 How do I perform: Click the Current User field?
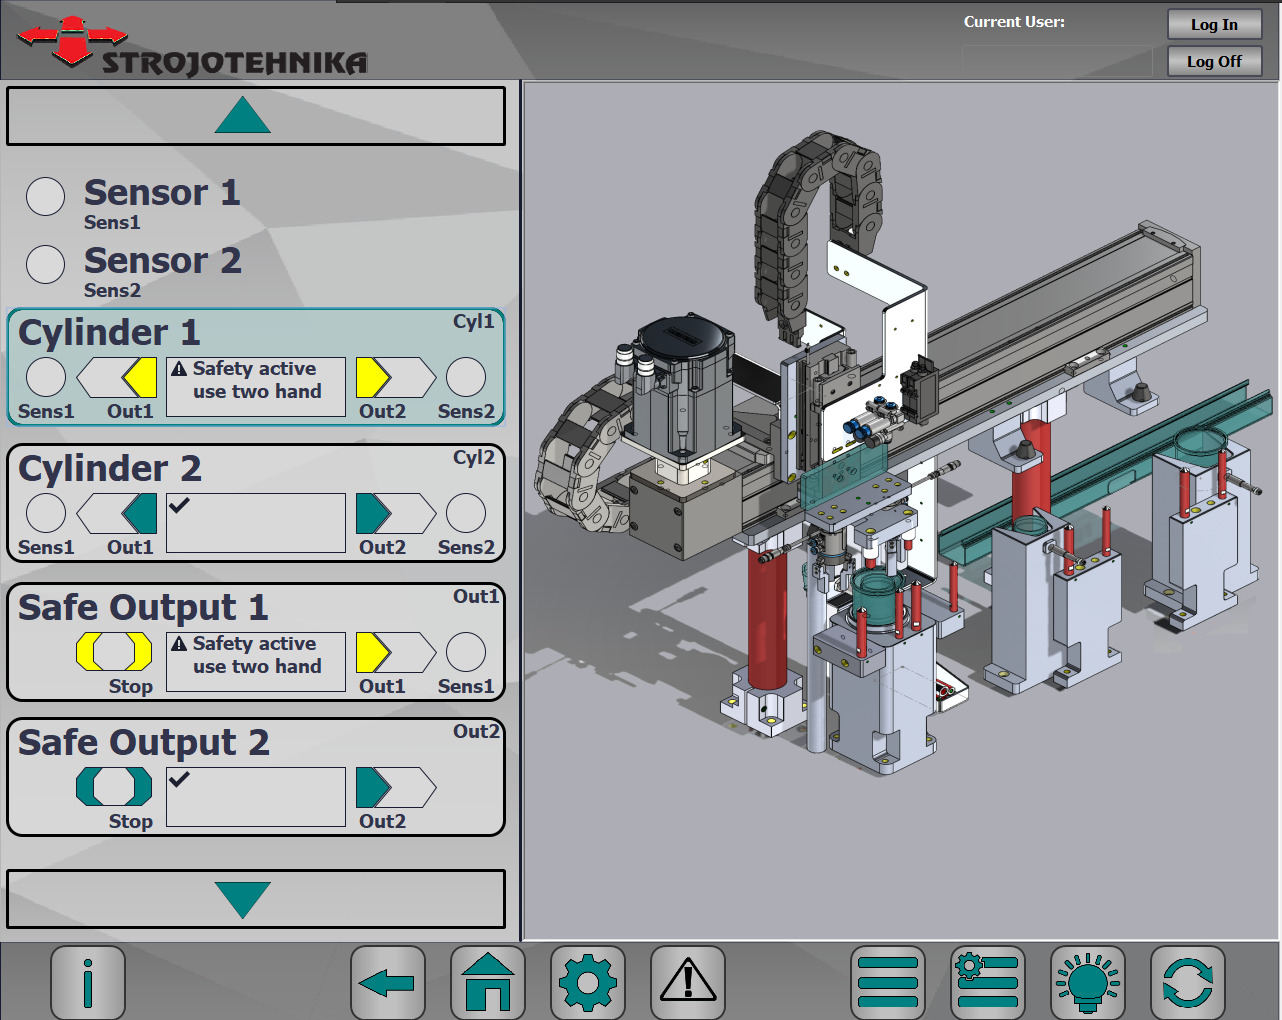click(1057, 61)
